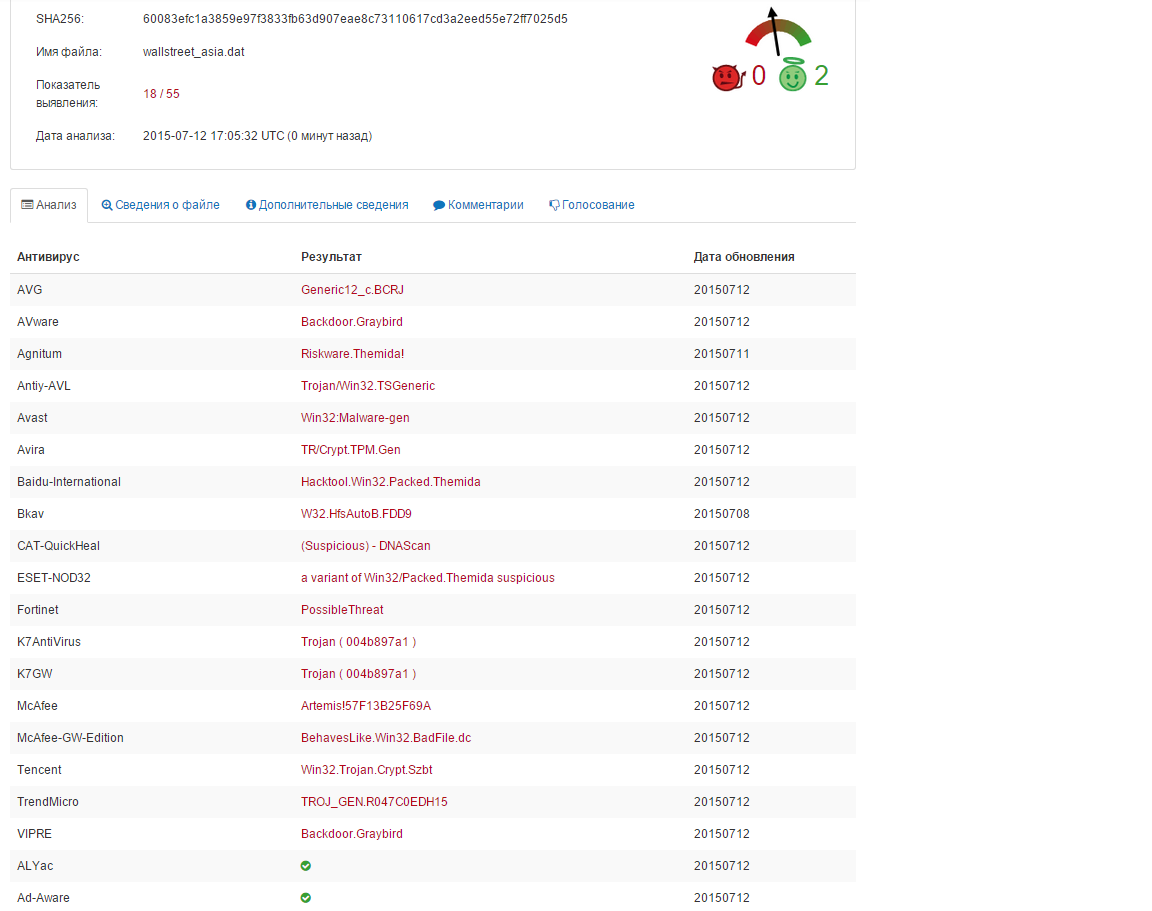Click the result TROJ_GEN.R047C0EDH15
Viewport: 1152px width, 911px height.
pyautogui.click(x=374, y=802)
